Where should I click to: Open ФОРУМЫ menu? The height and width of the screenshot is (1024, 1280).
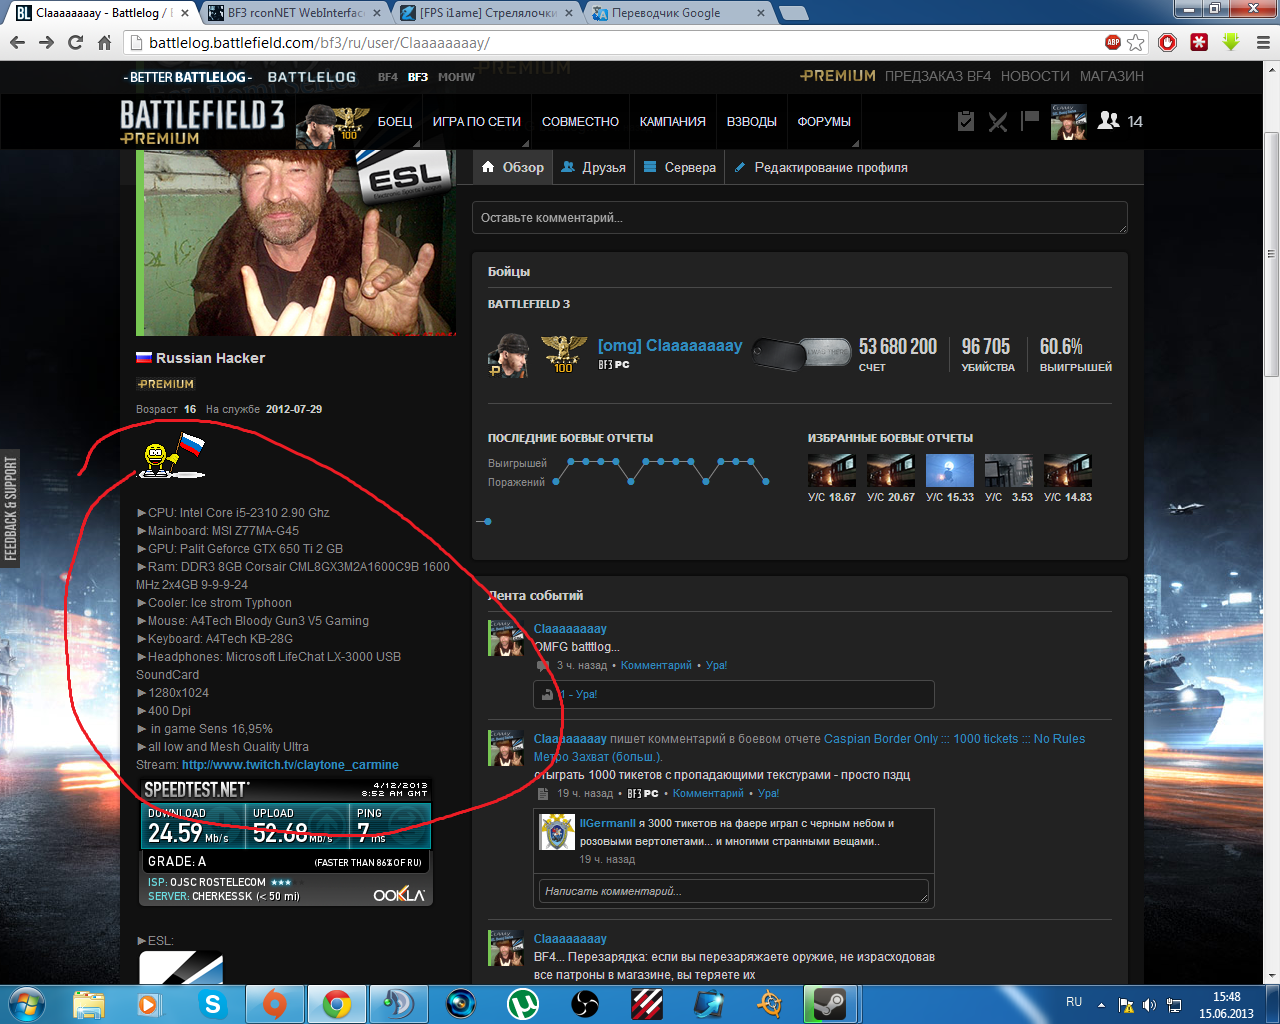[x=824, y=122]
